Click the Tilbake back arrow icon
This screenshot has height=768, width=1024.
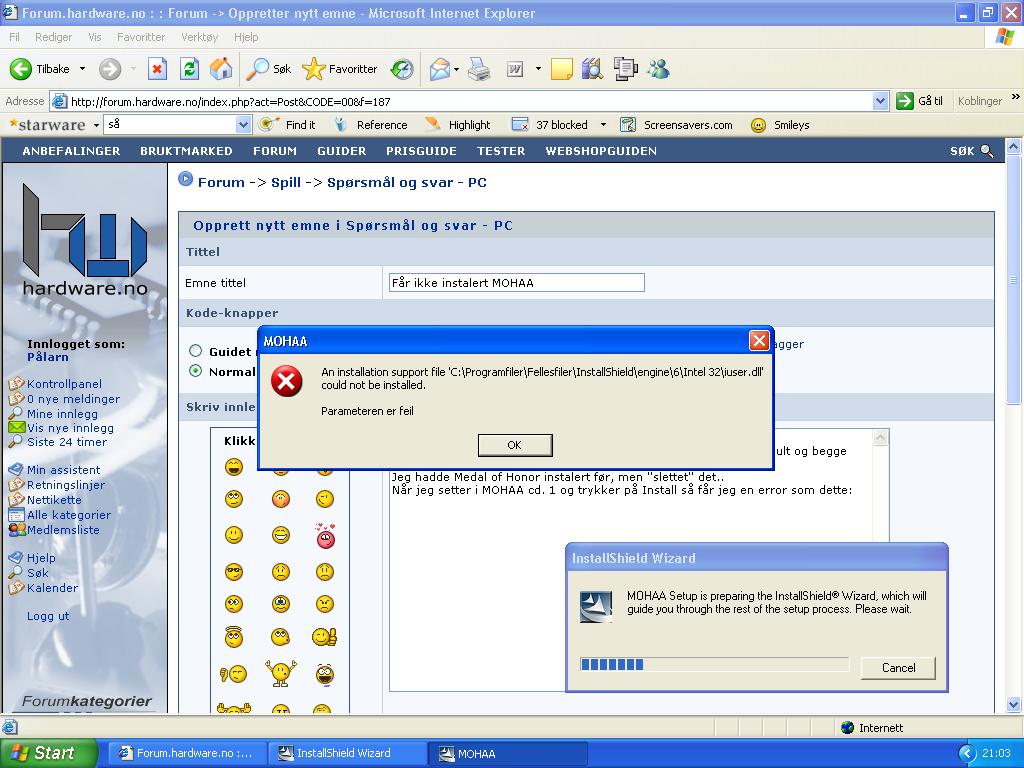(x=21, y=69)
